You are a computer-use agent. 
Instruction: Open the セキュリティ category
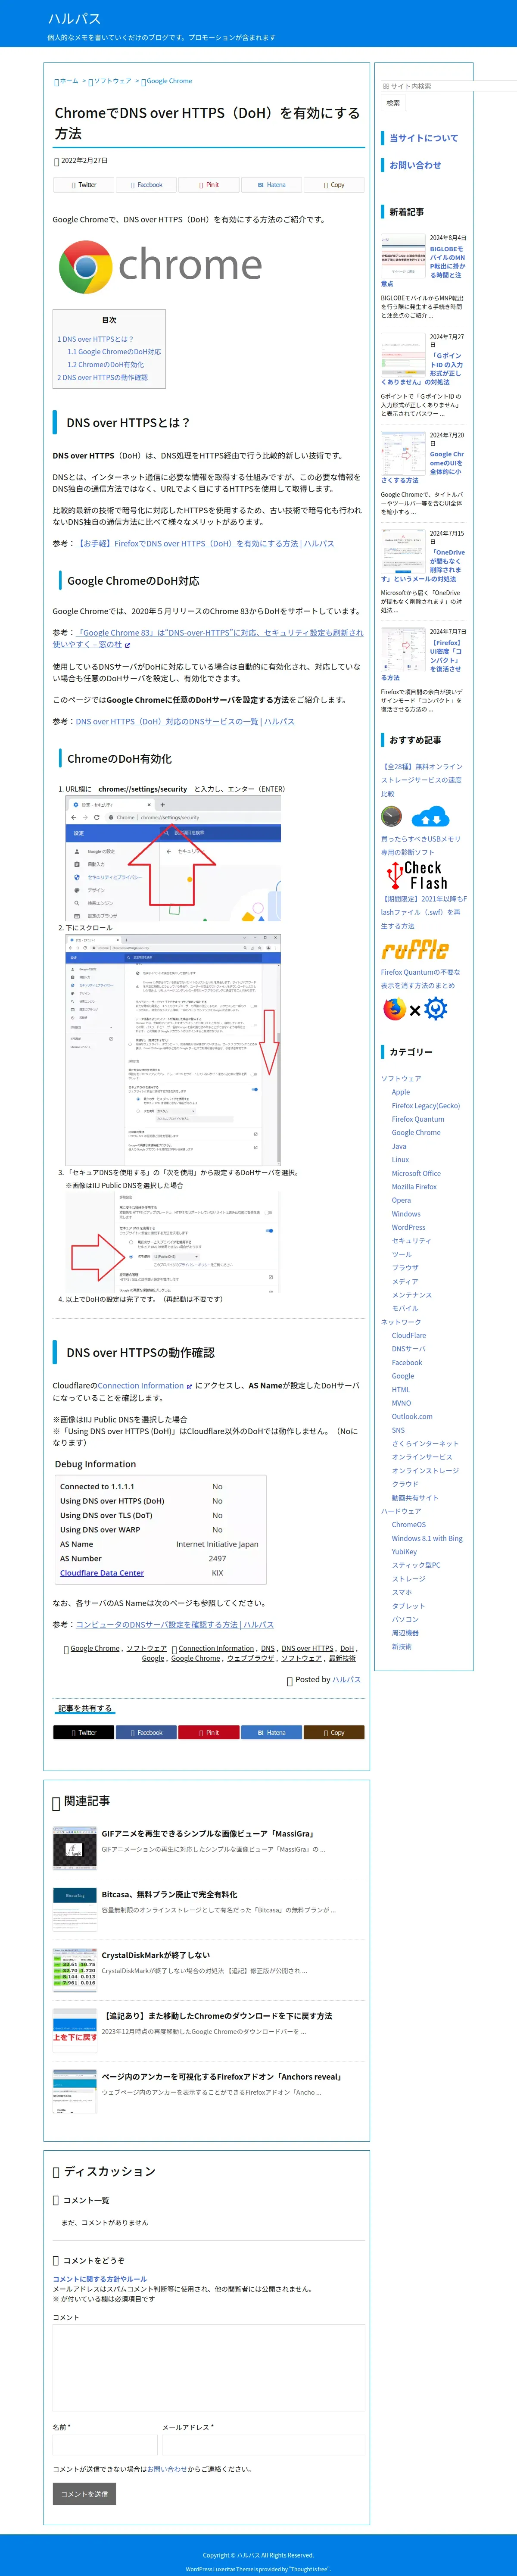411,1241
